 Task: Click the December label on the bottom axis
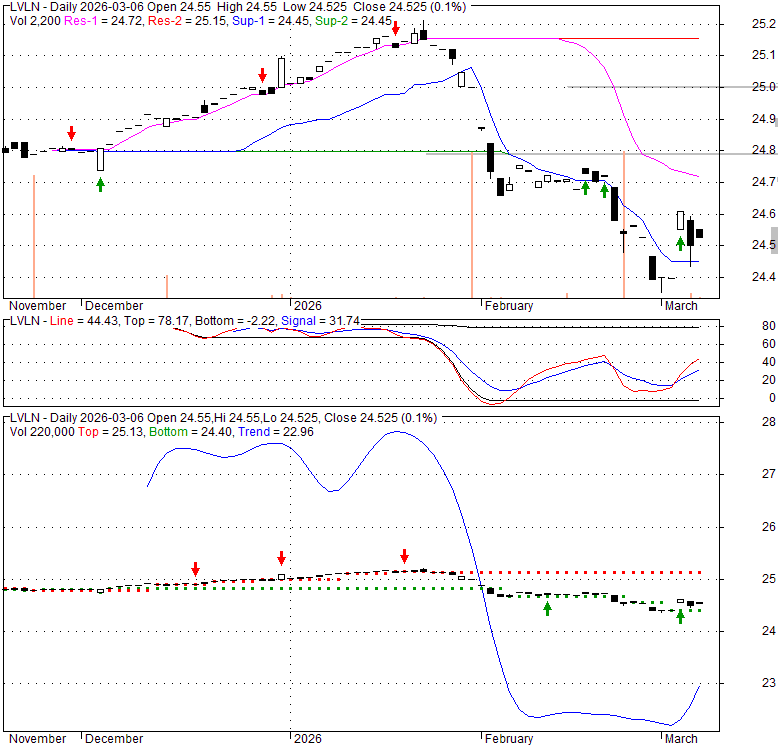(114, 738)
